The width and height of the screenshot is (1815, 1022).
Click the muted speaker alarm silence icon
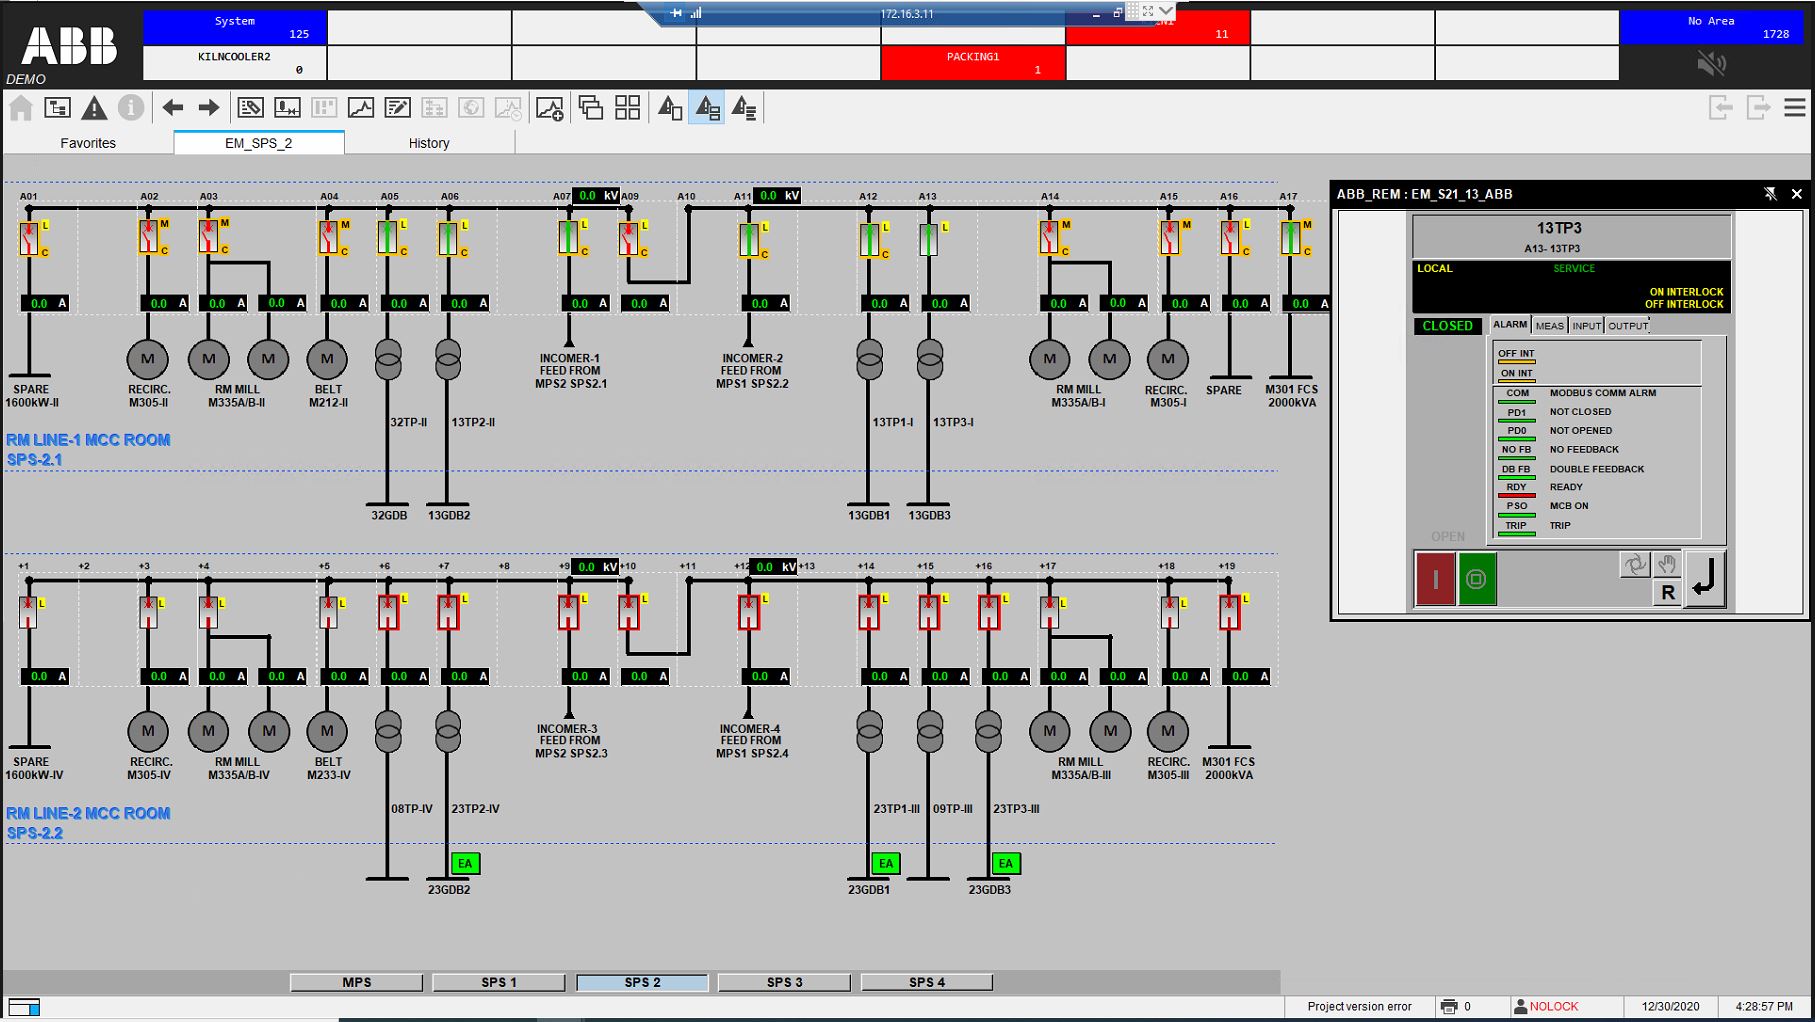point(1711,64)
